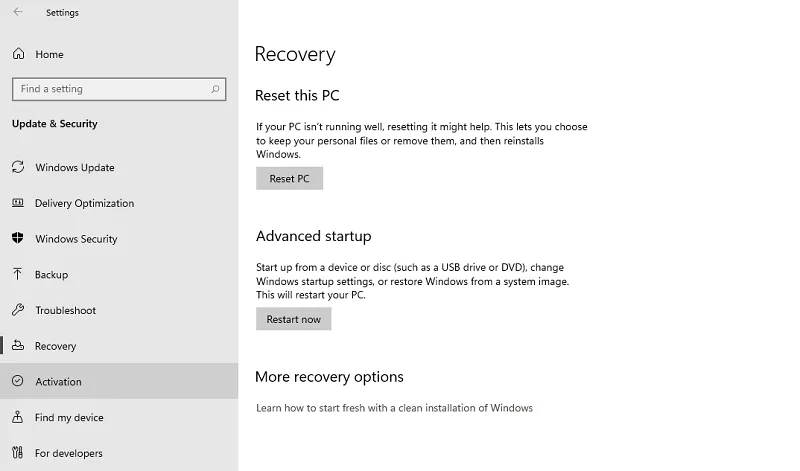Go to Home label
Image resolution: width=800 pixels, height=471 pixels.
[49, 54]
